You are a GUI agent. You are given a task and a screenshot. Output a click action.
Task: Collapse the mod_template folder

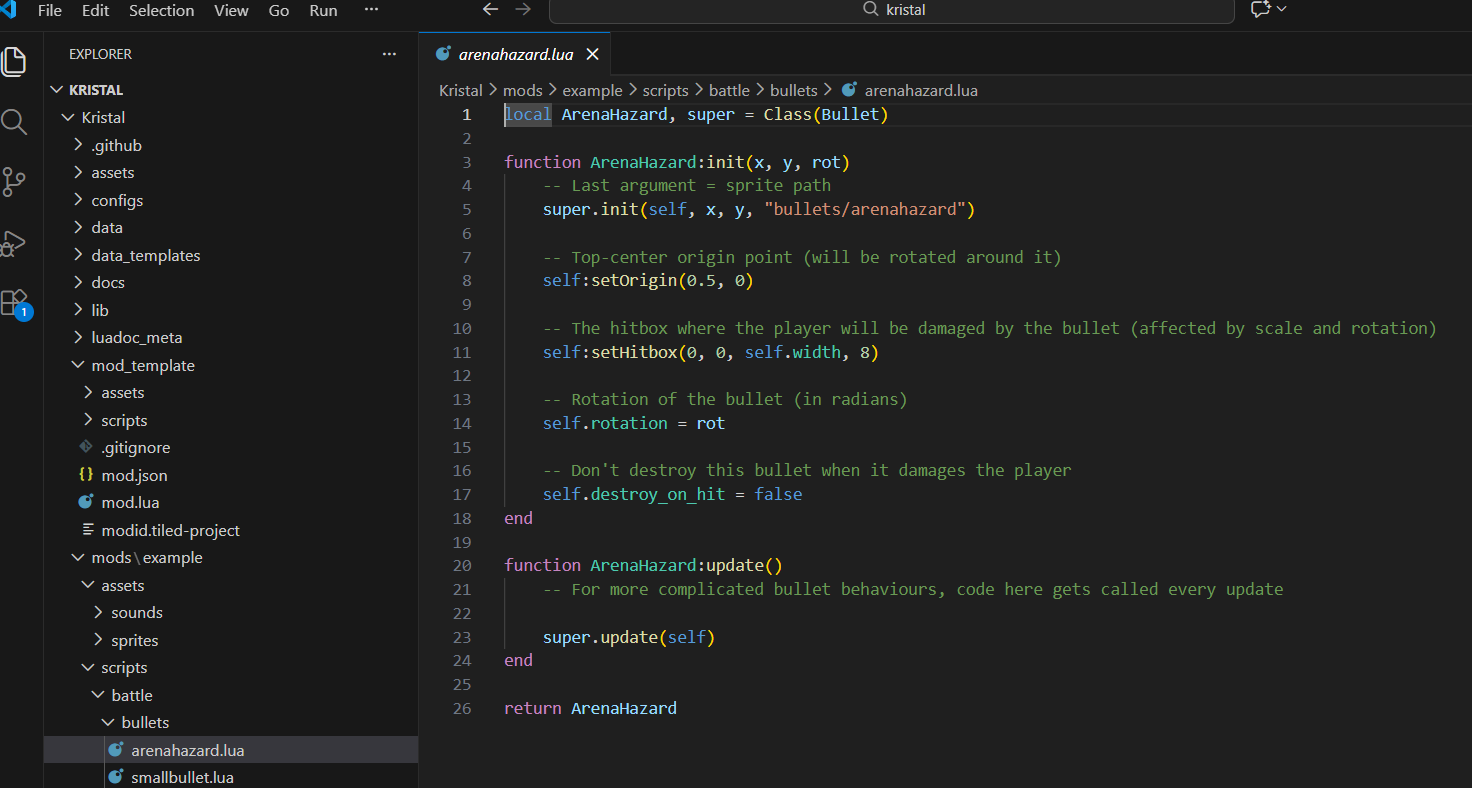pyautogui.click(x=142, y=365)
